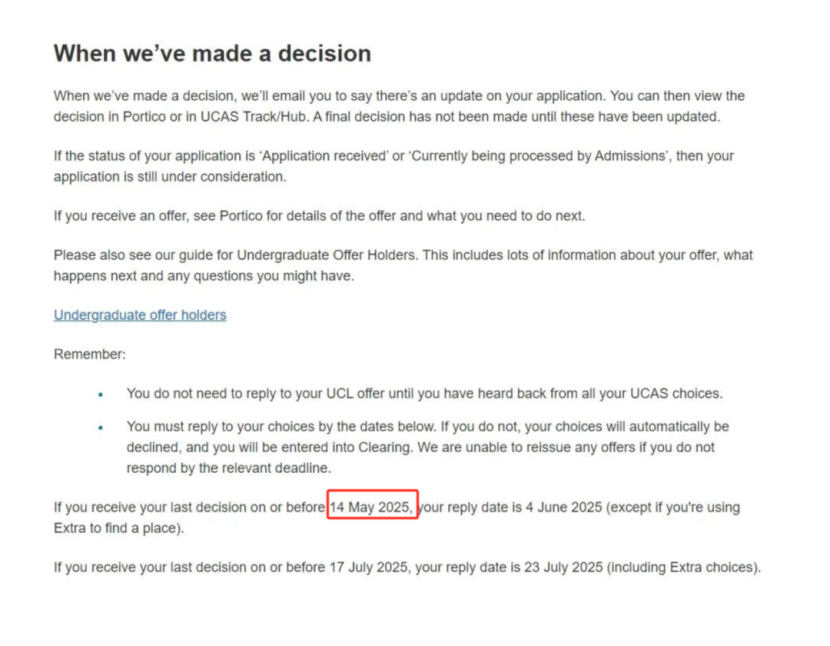Open the Undergraduate offer holders link
The width and height of the screenshot is (830, 646).
click(140, 315)
